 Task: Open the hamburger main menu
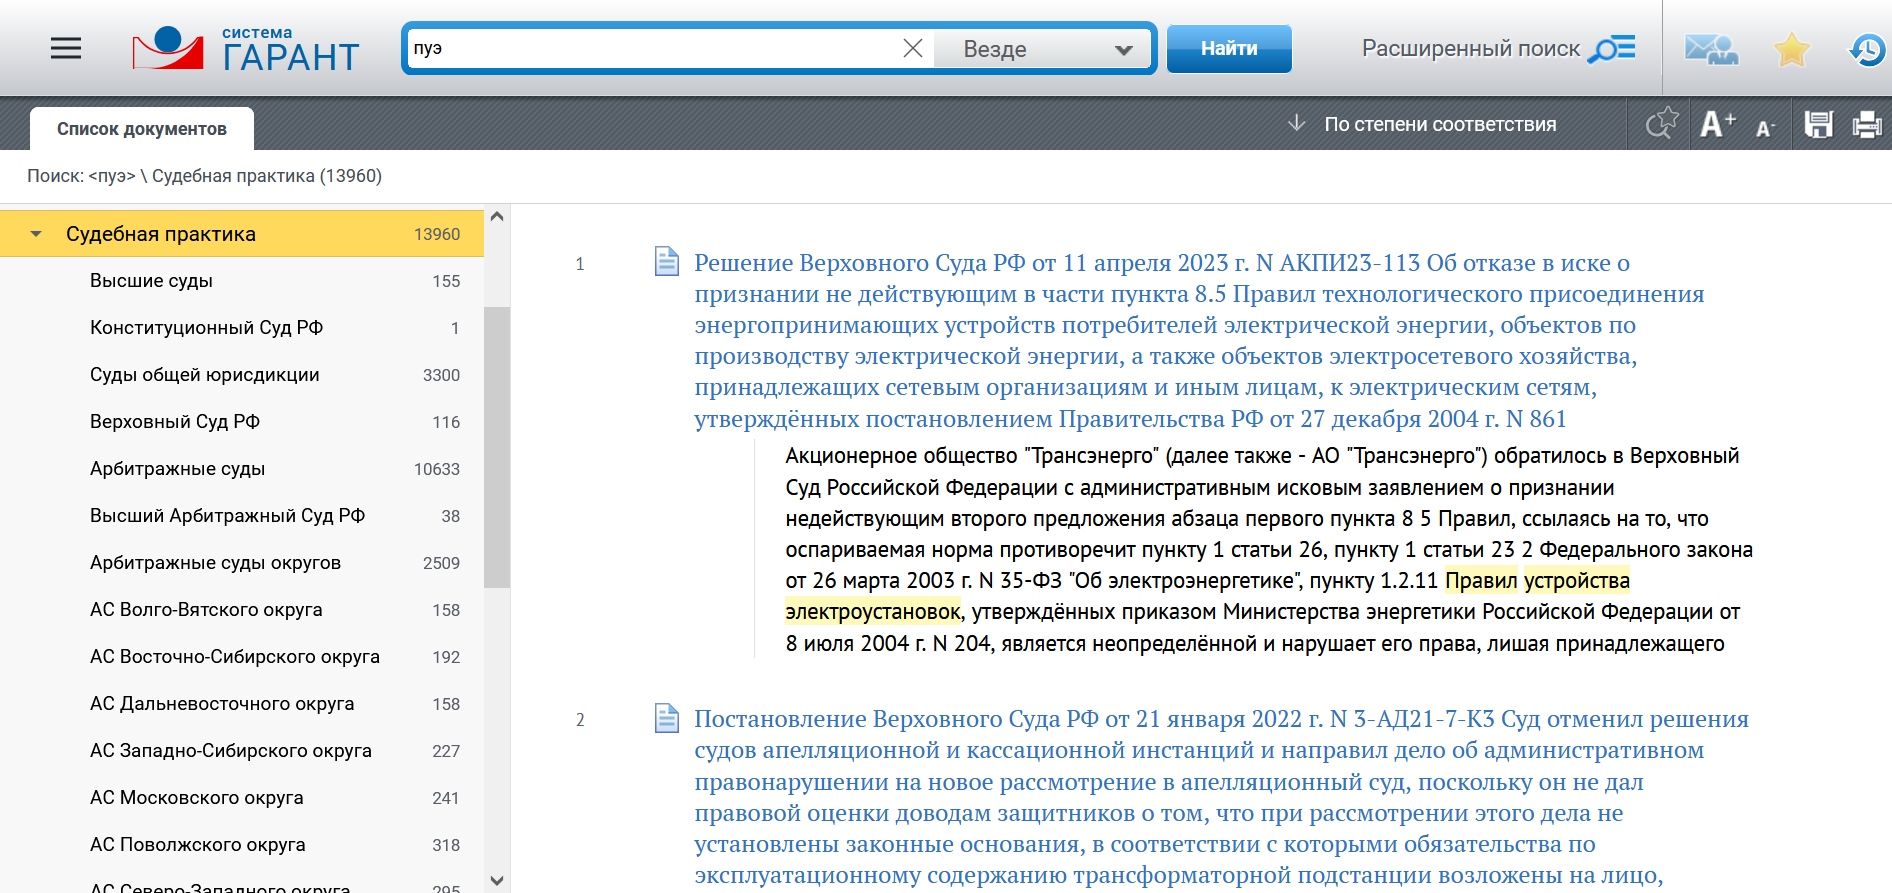tap(66, 48)
